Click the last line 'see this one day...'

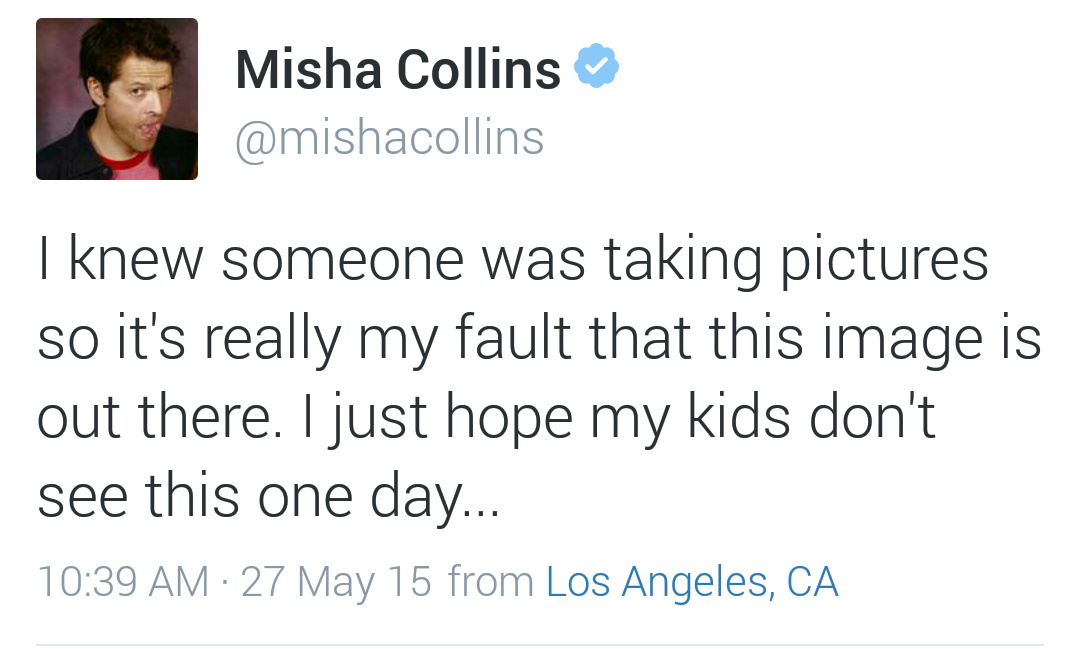tap(268, 494)
